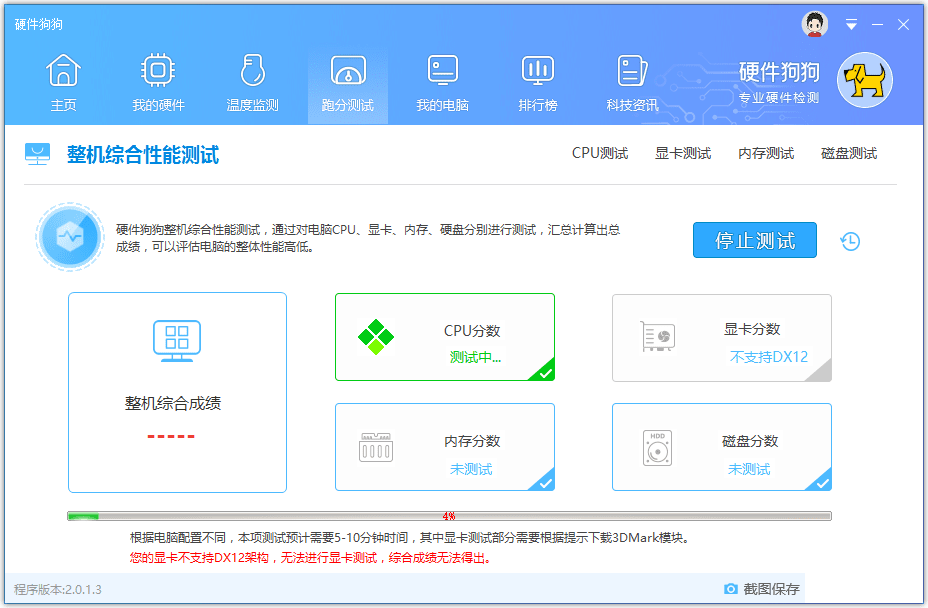The width and height of the screenshot is (928, 608).
Task: Click 截图保存 text link
Action: tap(771, 588)
